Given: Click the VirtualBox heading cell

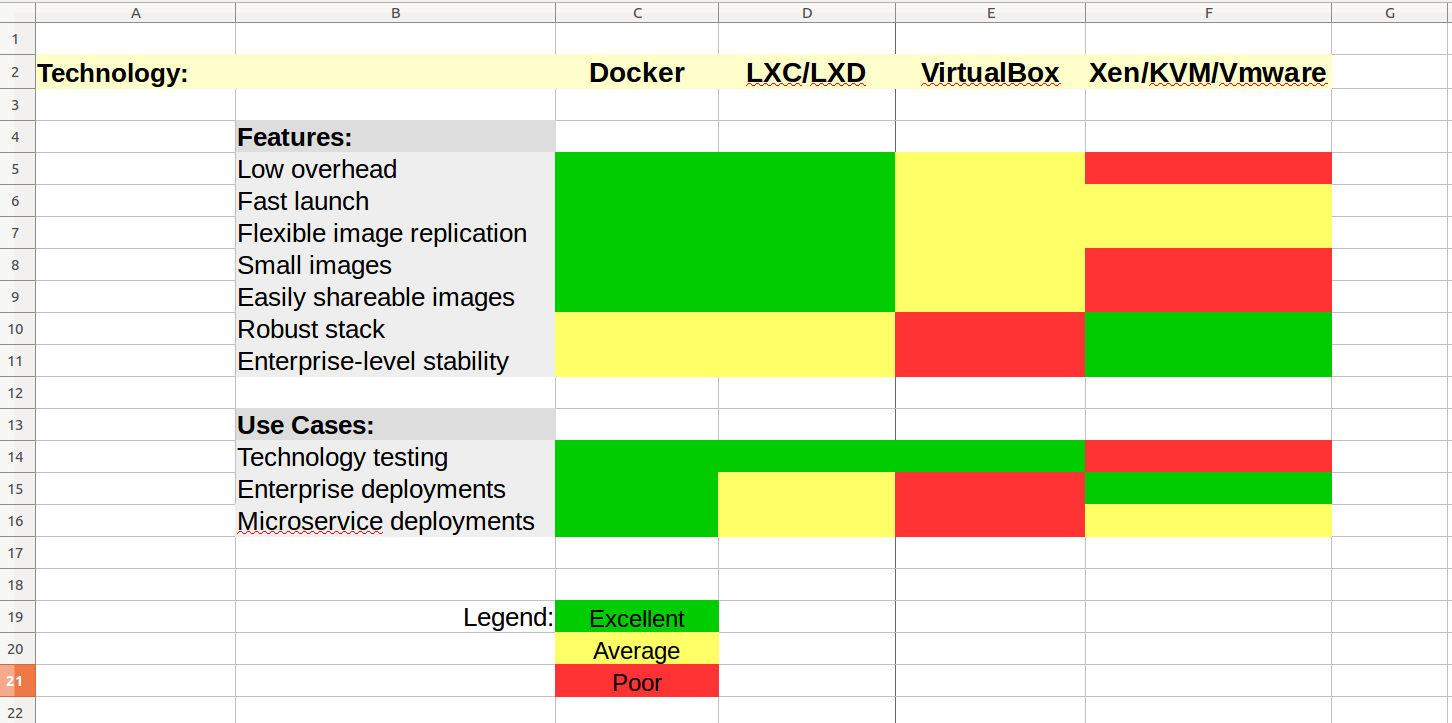Looking at the screenshot, I should [990, 73].
